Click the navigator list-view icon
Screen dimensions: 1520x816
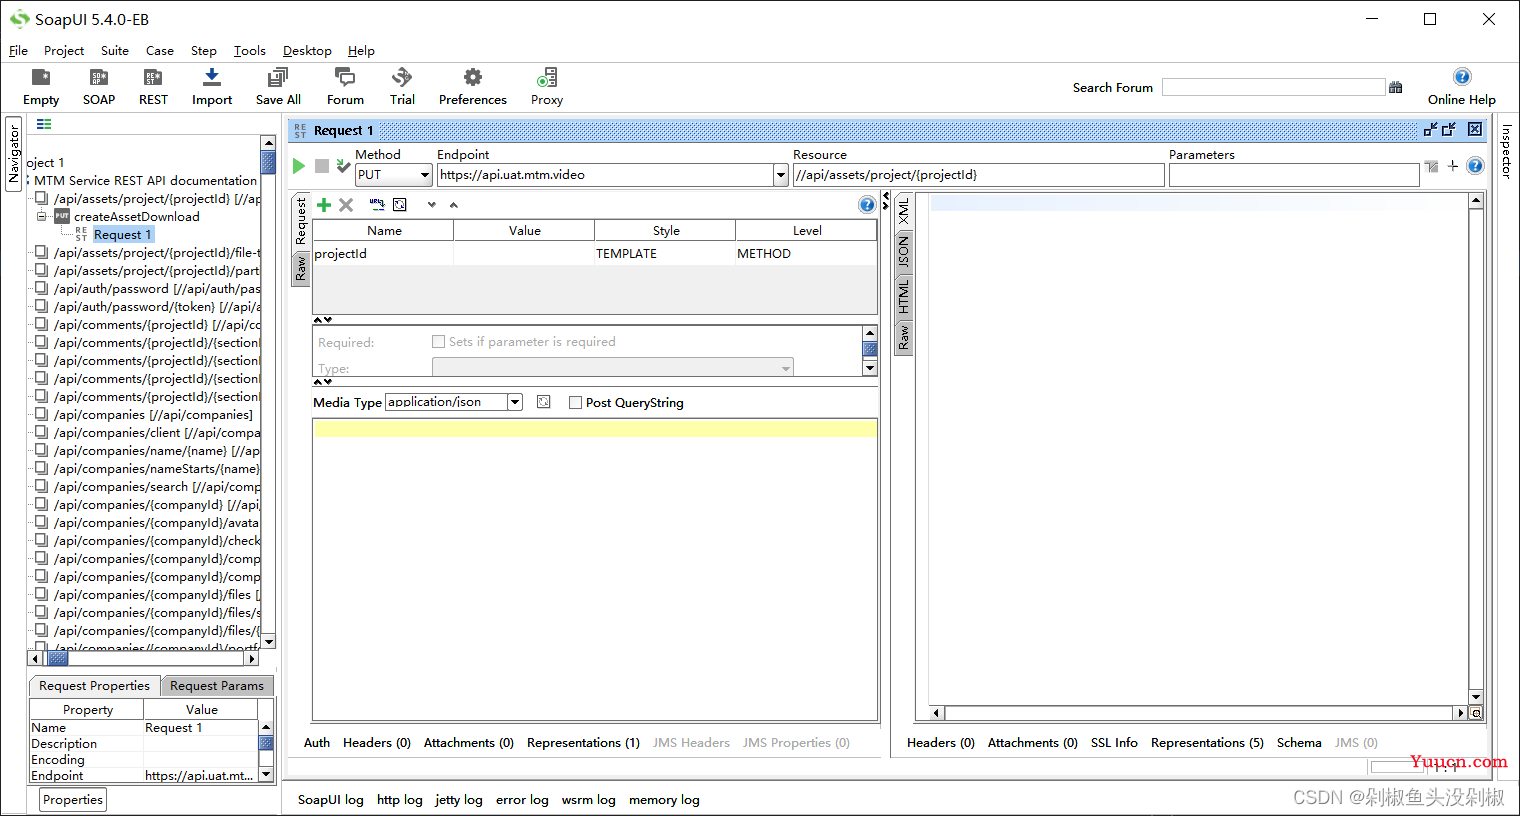44,124
